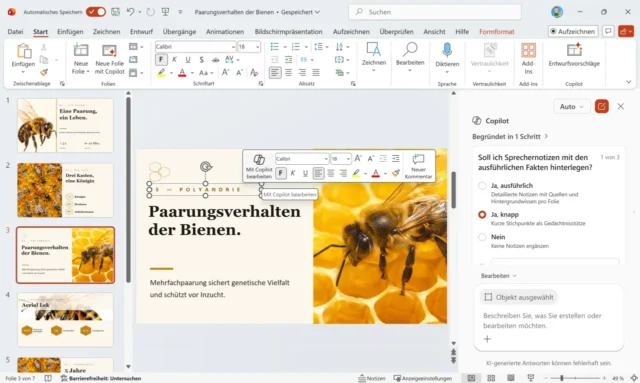This screenshot has height=383, width=640.
Task: Switch to slide sorter view icon
Action: click(491, 378)
